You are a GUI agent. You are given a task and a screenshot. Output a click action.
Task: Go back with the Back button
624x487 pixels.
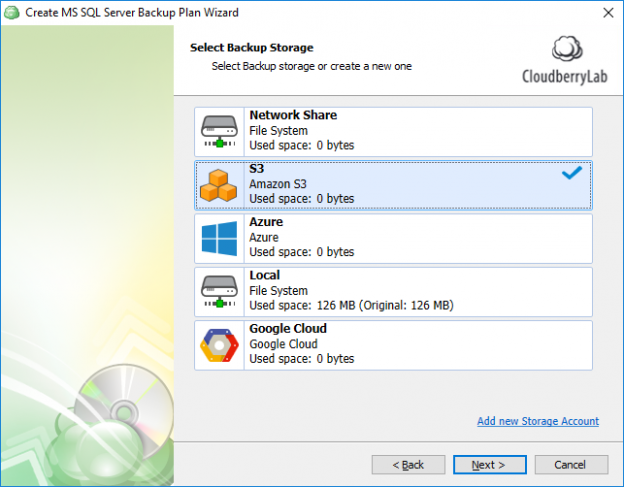[408, 465]
